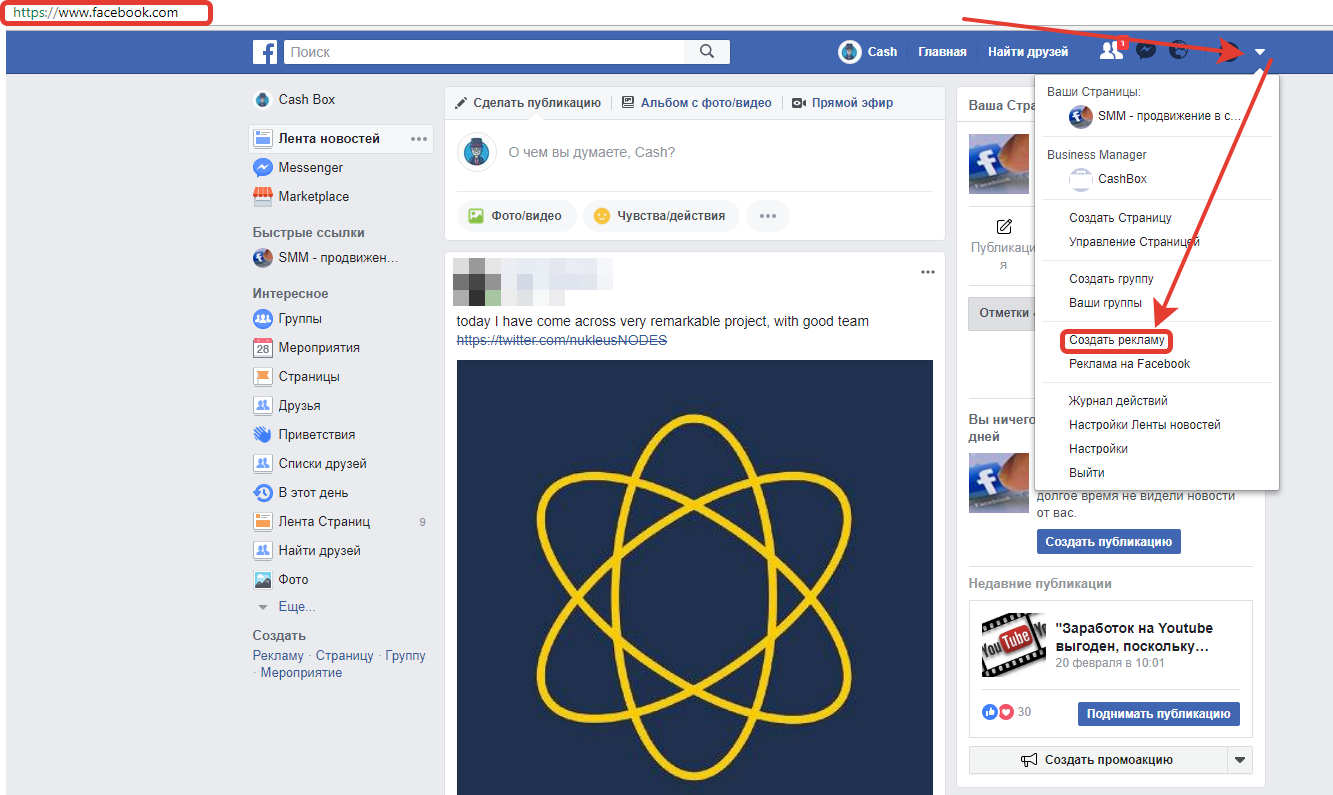
Task: Select Реклама на Facebook menu item
Action: [1129, 364]
